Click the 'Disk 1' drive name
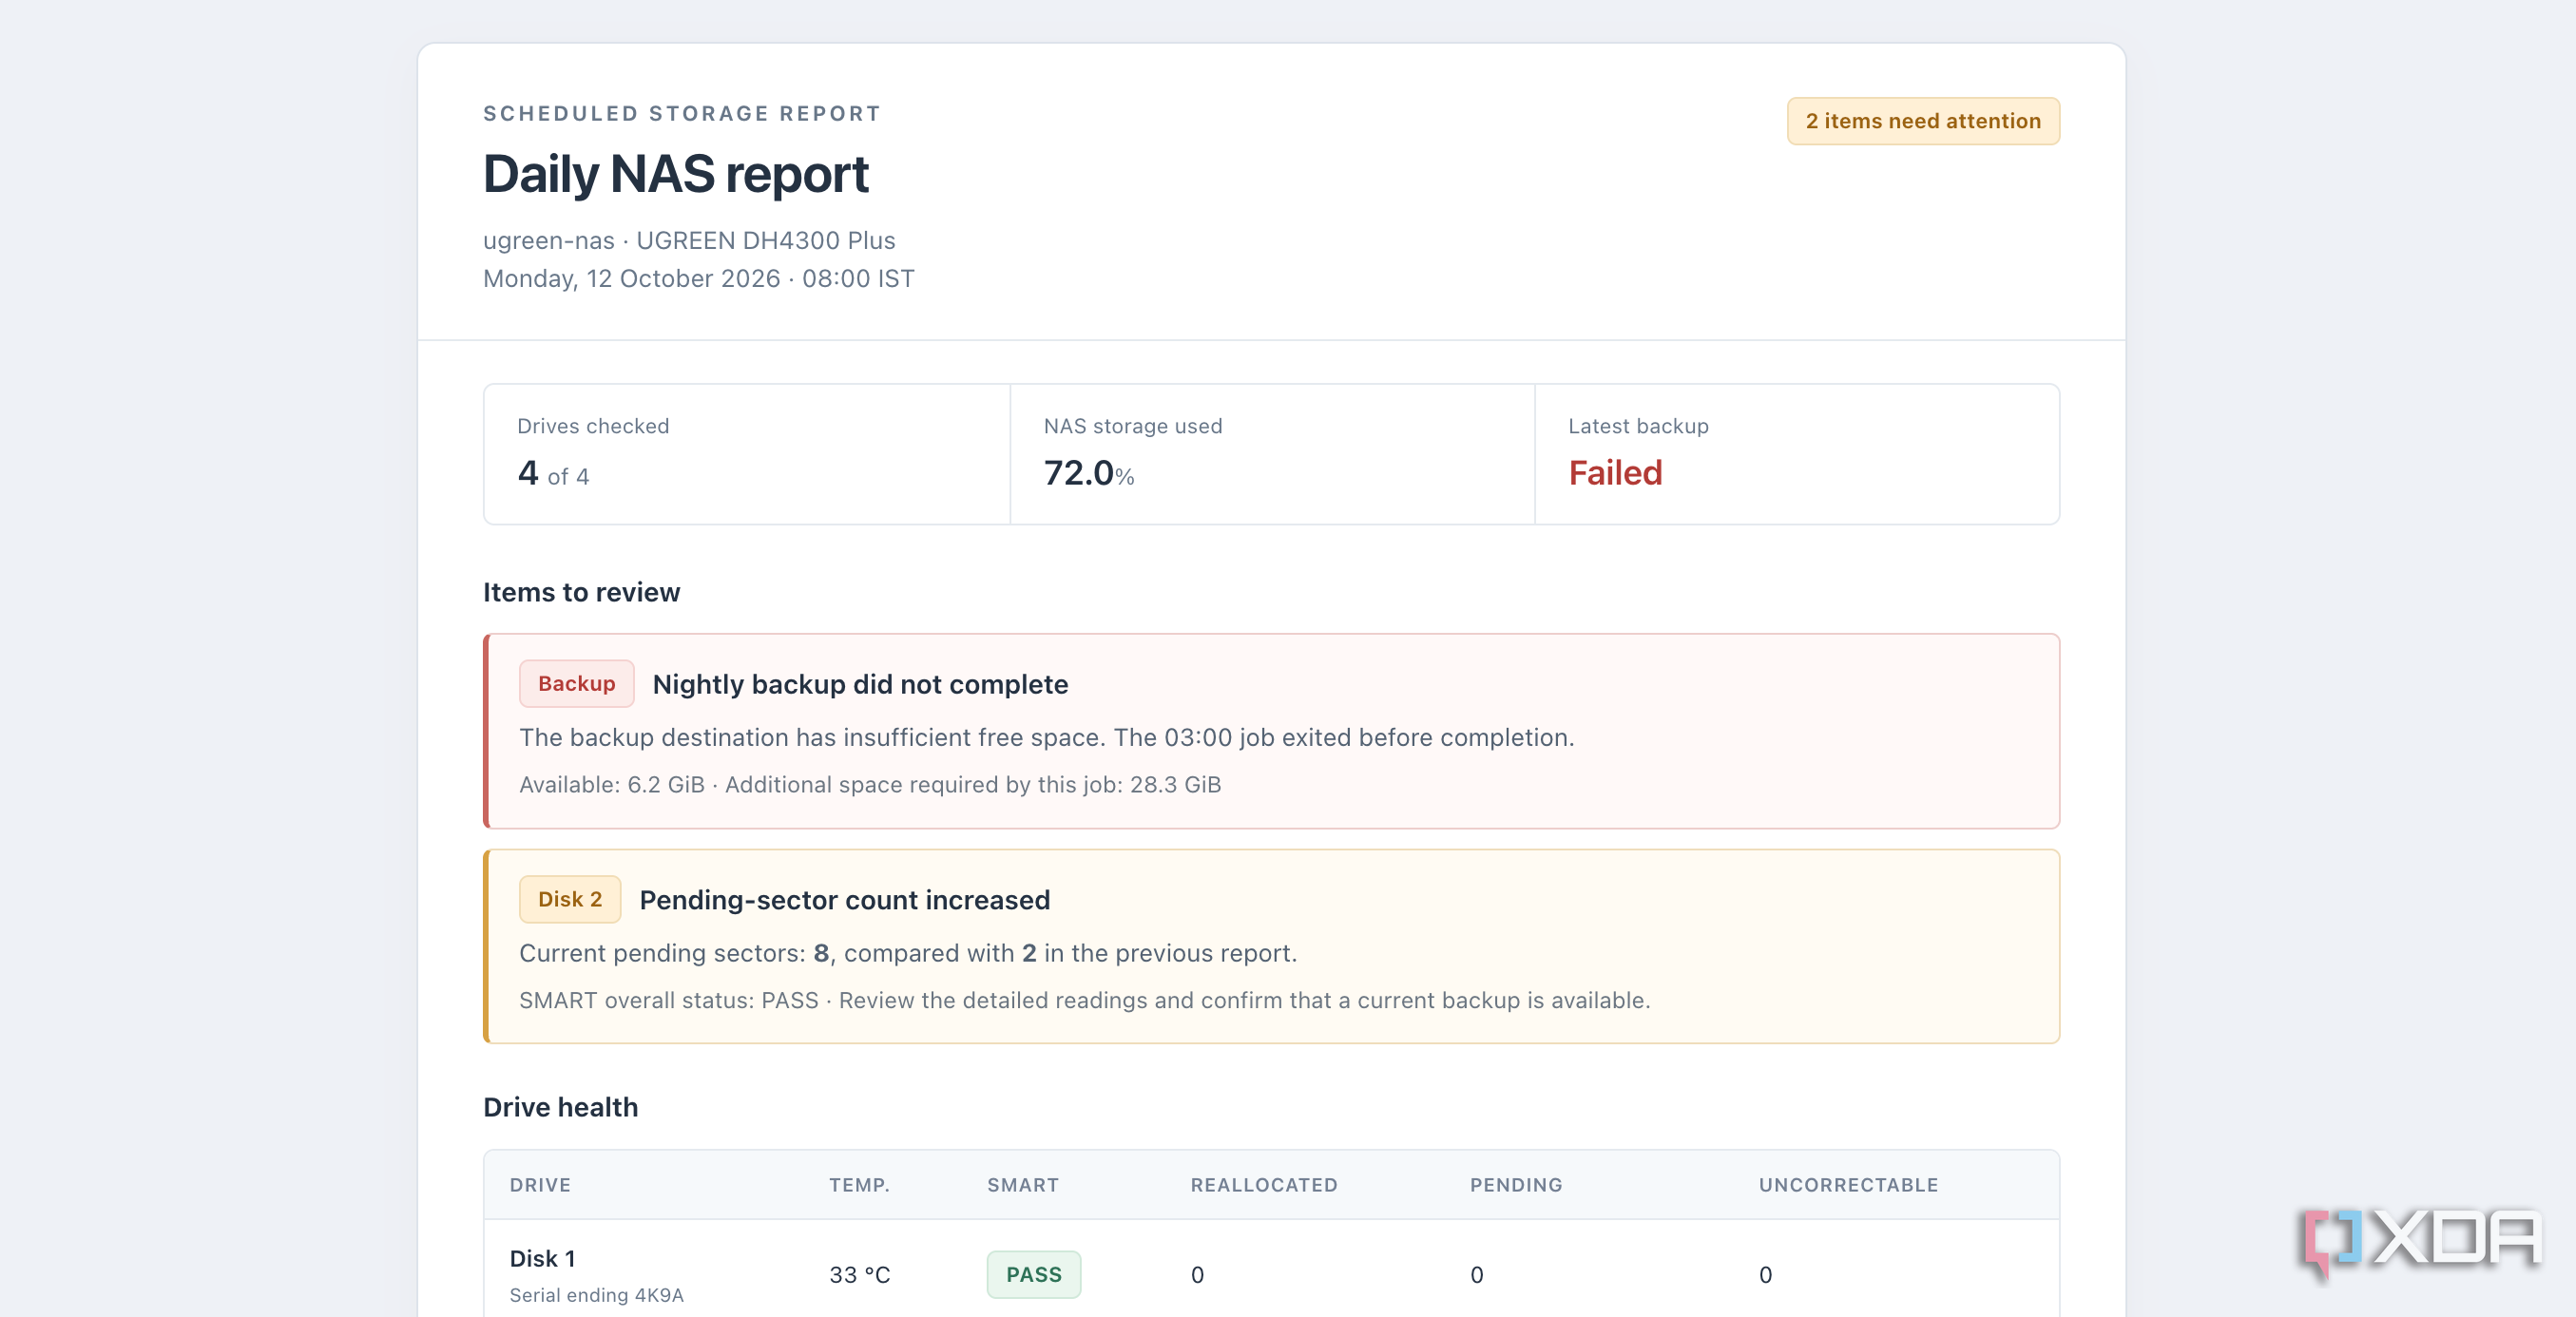The height and width of the screenshot is (1317, 2576). tap(542, 1258)
